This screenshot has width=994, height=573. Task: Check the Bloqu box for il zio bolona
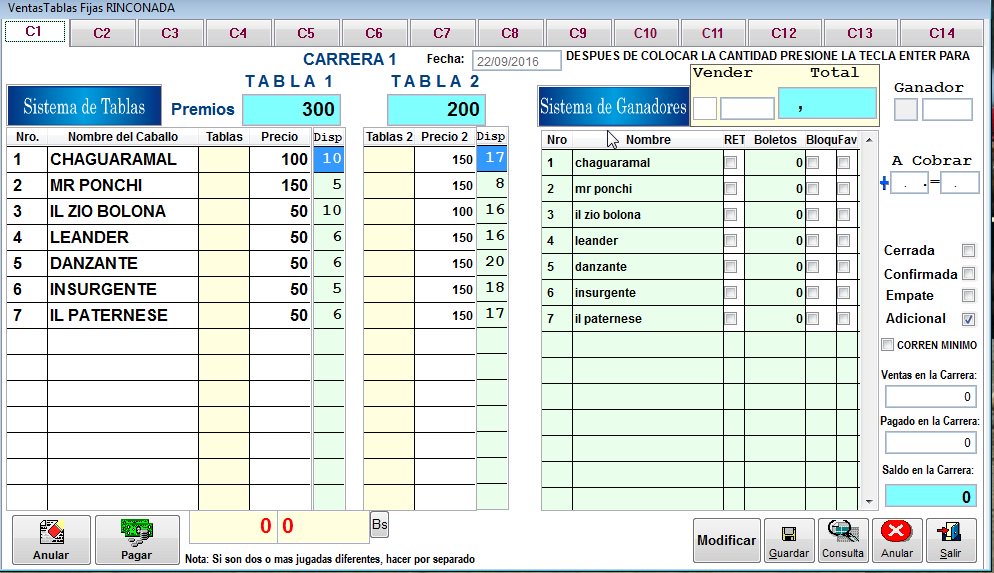tap(813, 215)
